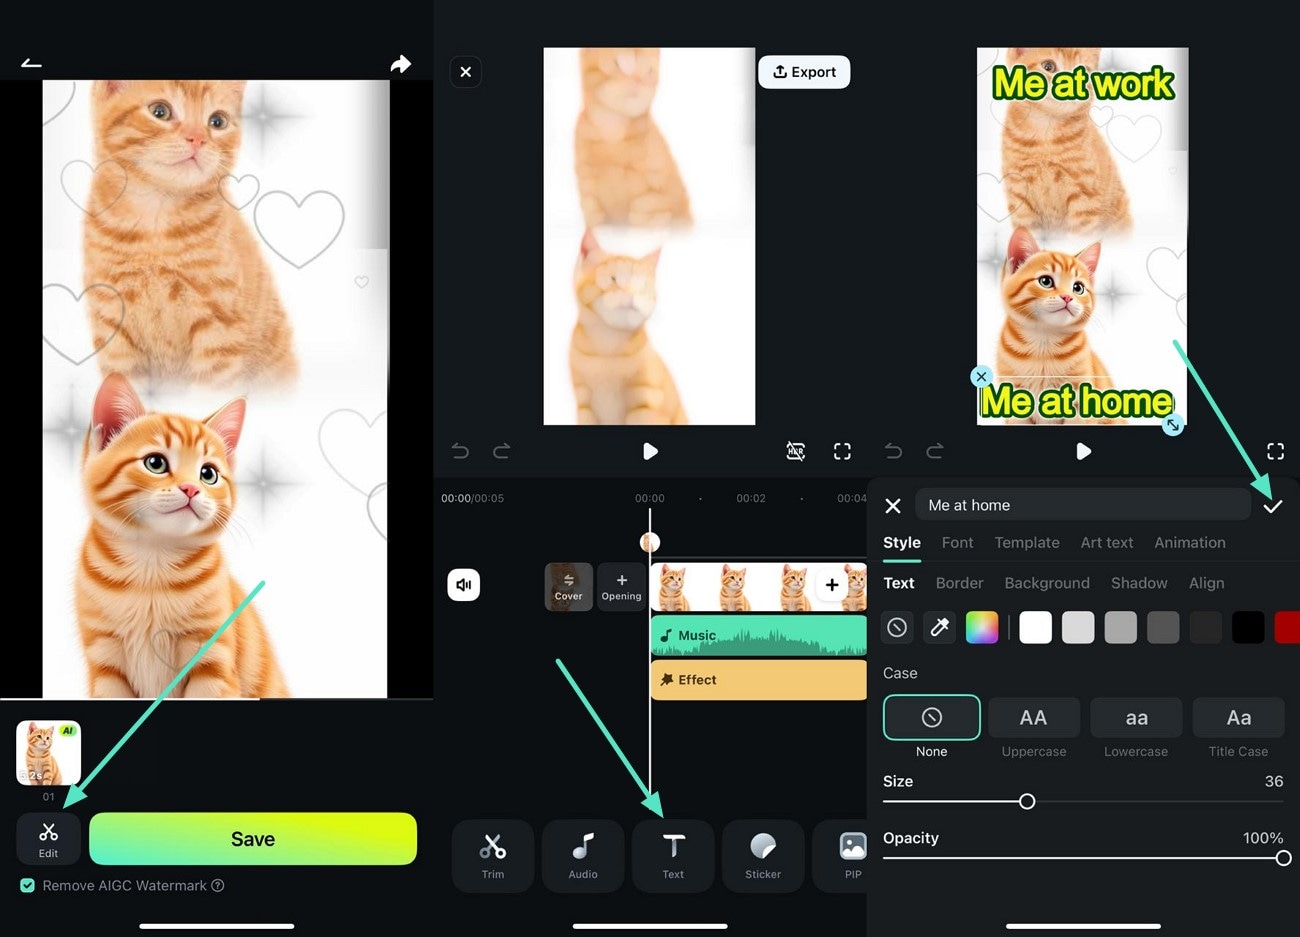Image resolution: width=1300 pixels, height=937 pixels.
Task: Click the no-color icon
Action: coord(897,627)
